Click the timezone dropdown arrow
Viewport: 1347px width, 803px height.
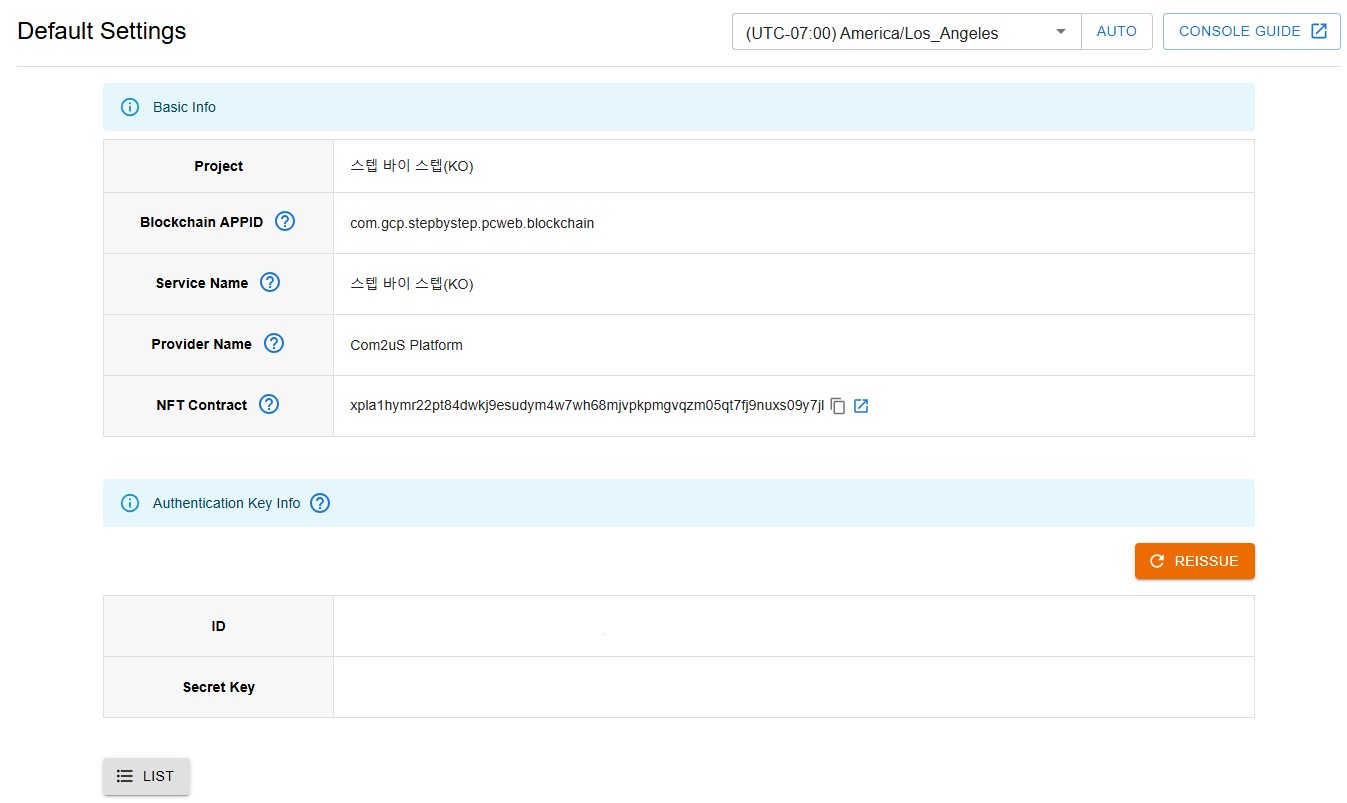click(x=1060, y=33)
